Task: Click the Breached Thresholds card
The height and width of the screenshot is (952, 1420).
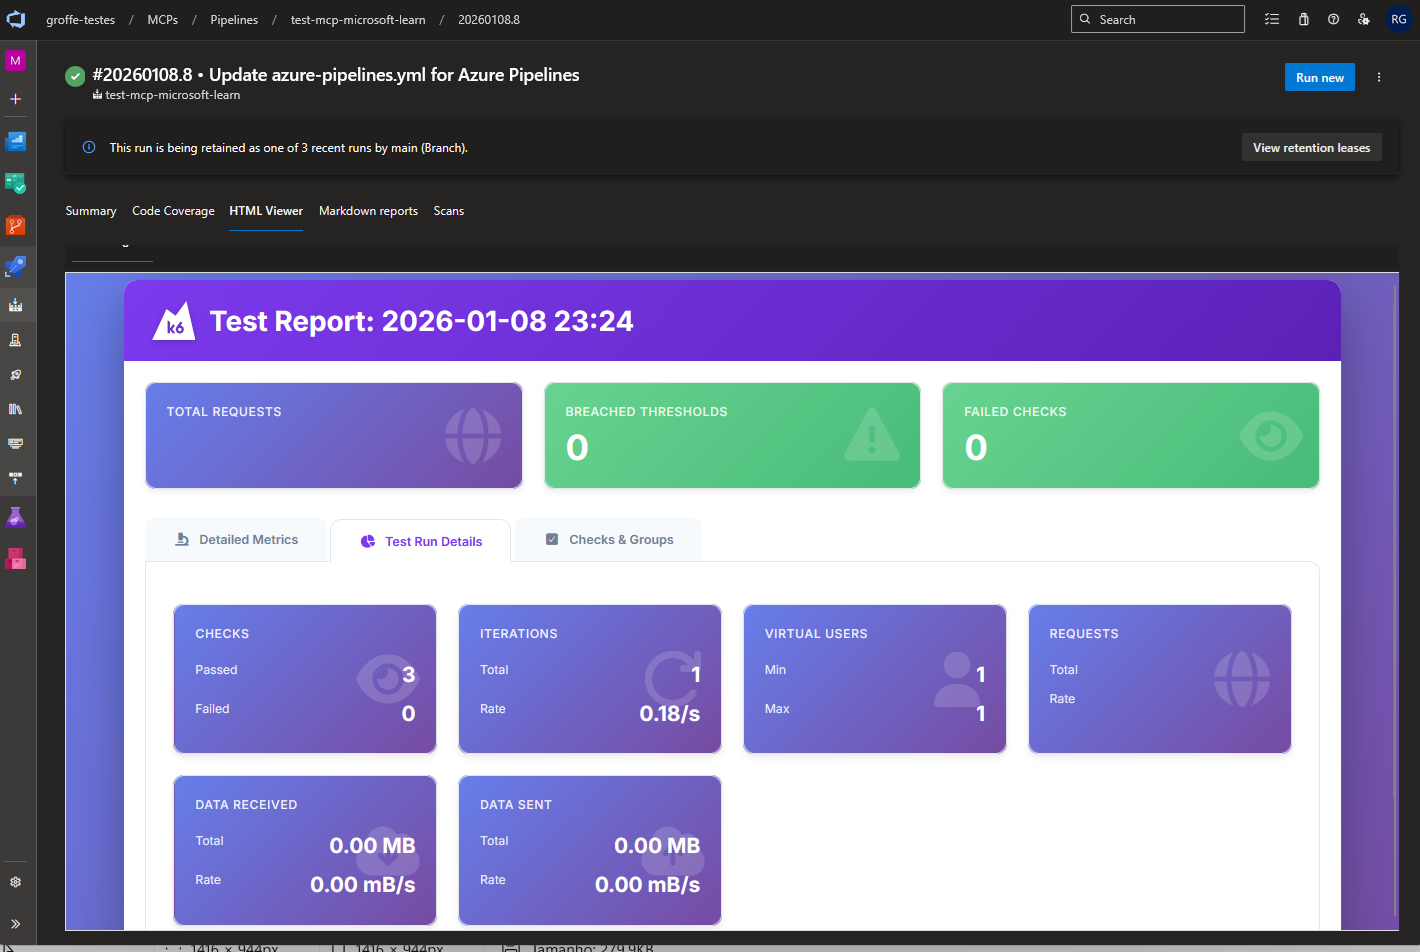Action: pyautogui.click(x=732, y=436)
